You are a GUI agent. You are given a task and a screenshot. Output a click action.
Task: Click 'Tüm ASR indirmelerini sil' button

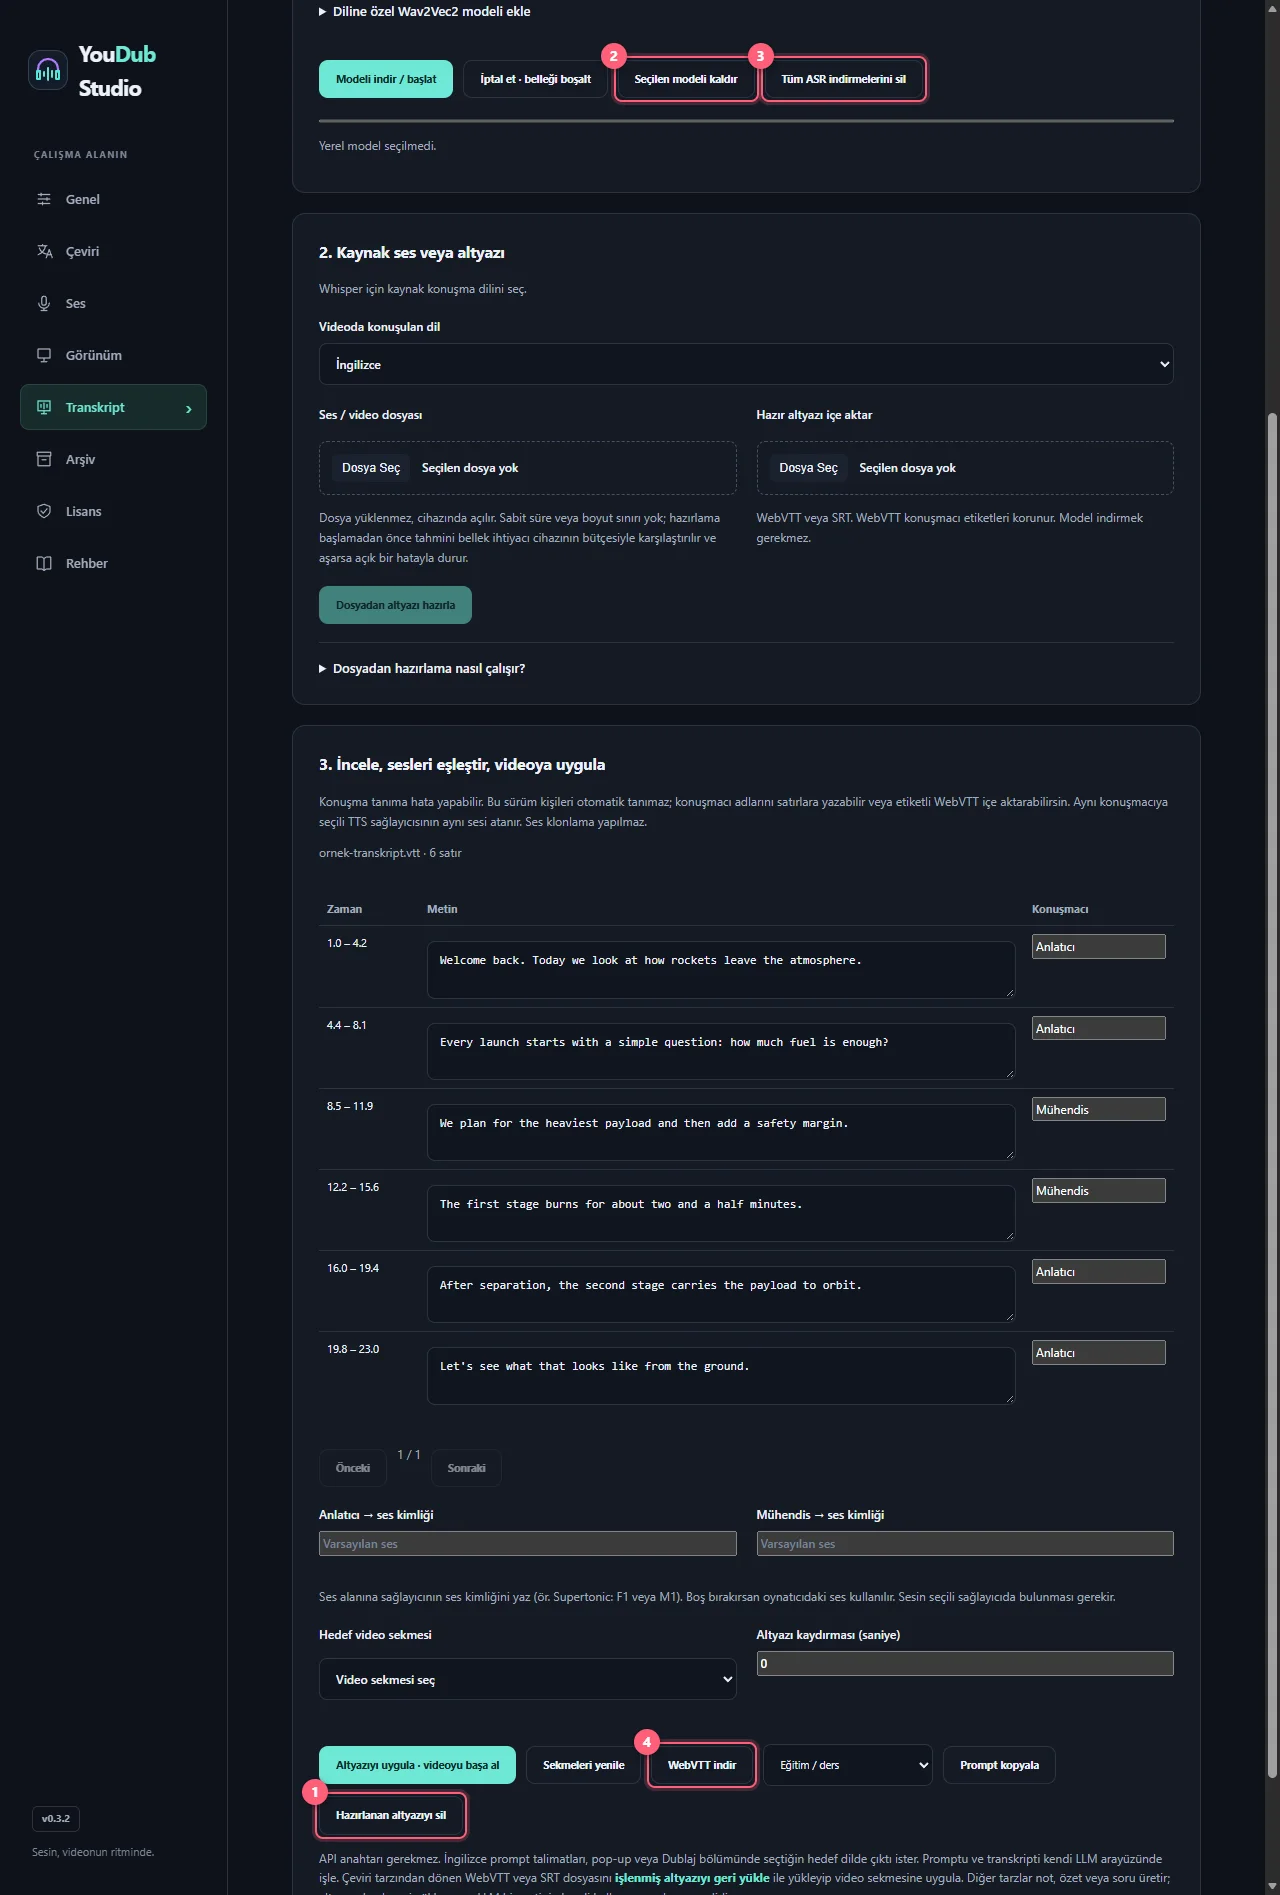(x=844, y=79)
